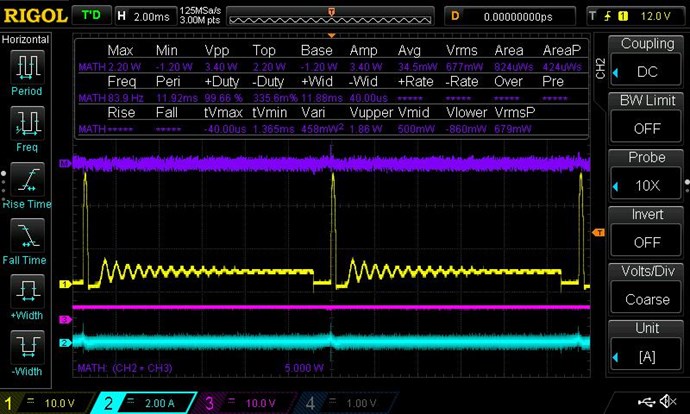This screenshot has height=414, width=690.
Task: Click the 5.000 W math scale label
Action: 304,368
